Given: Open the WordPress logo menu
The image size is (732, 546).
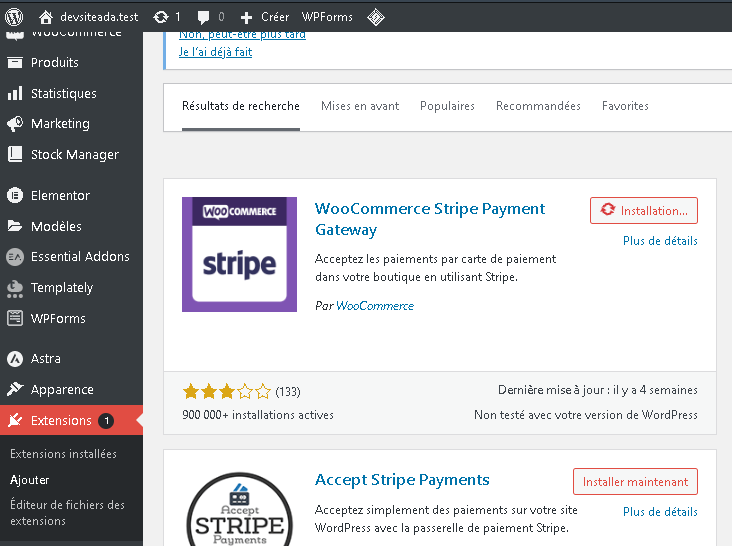Looking at the screenshot, I should pyautogui.click(x=14, y=17).
